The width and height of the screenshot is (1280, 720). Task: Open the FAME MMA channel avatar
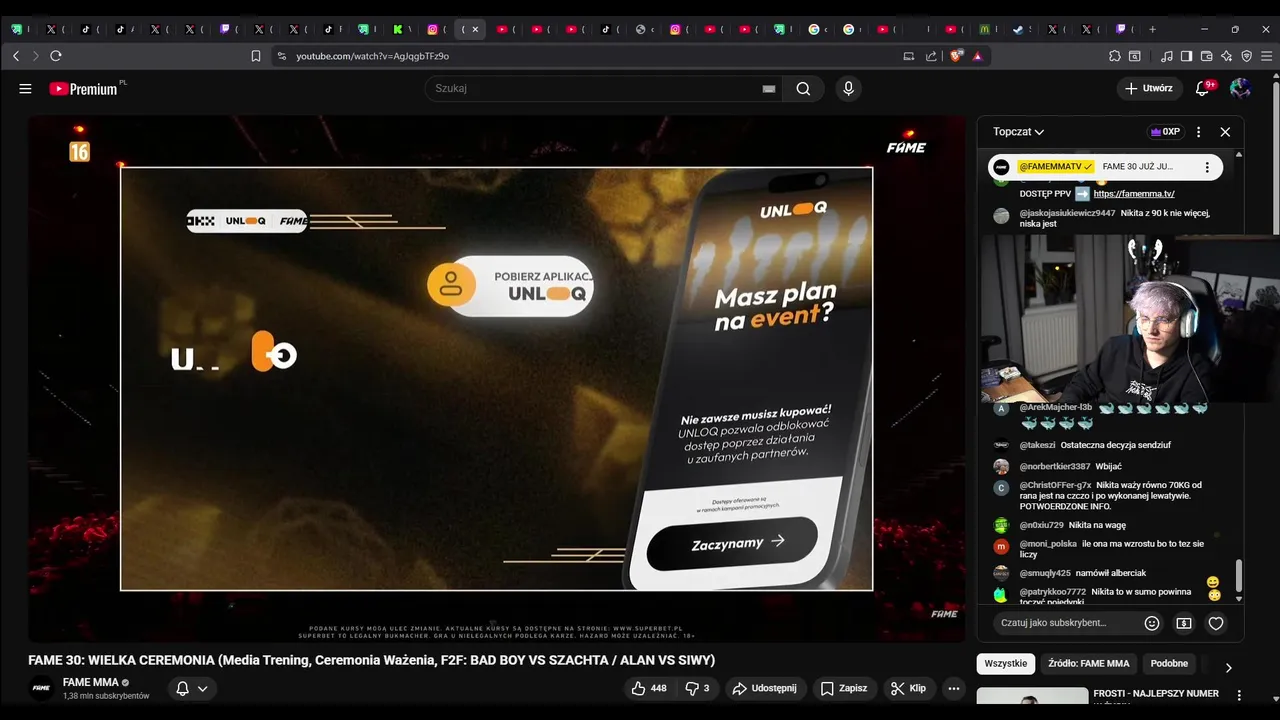point(41,688)
